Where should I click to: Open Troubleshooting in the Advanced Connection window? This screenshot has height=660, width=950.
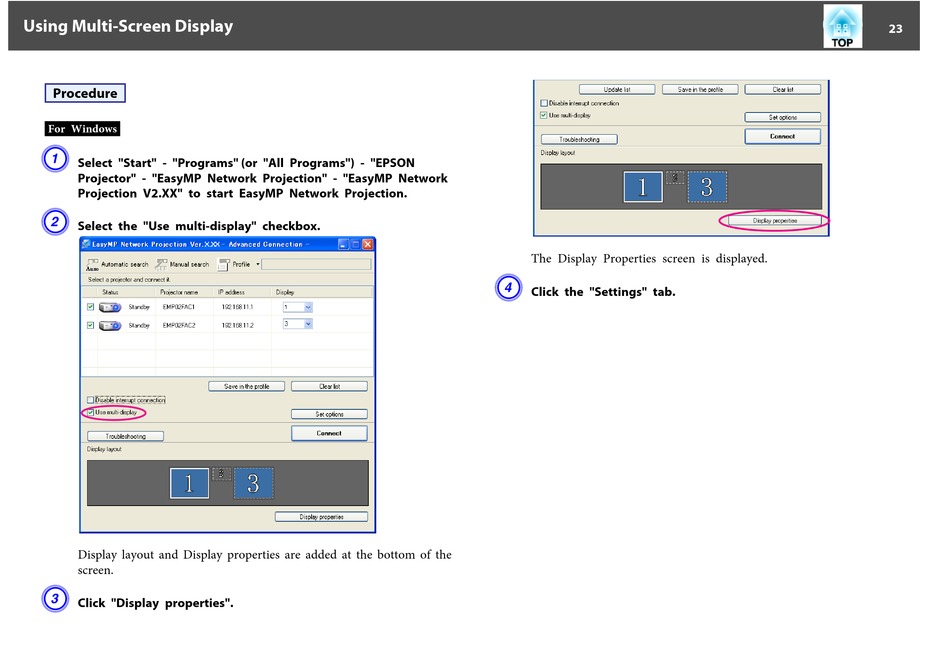pyautogui.click(x=125, y=436)
